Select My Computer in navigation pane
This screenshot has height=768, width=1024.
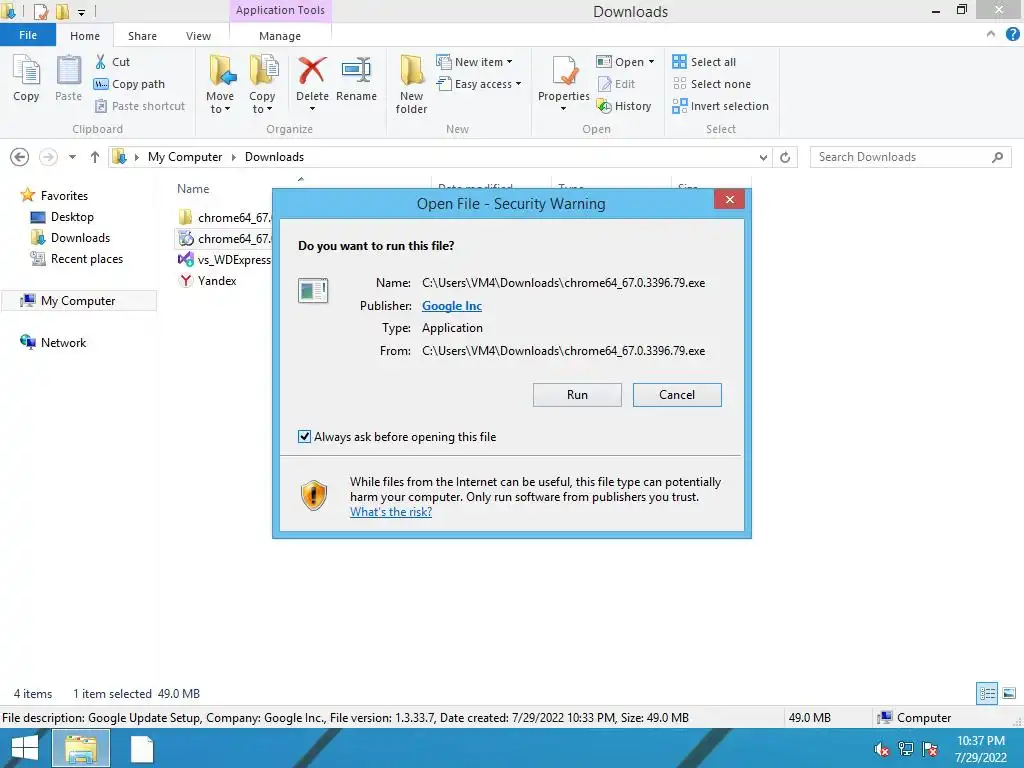coord(78,300)
